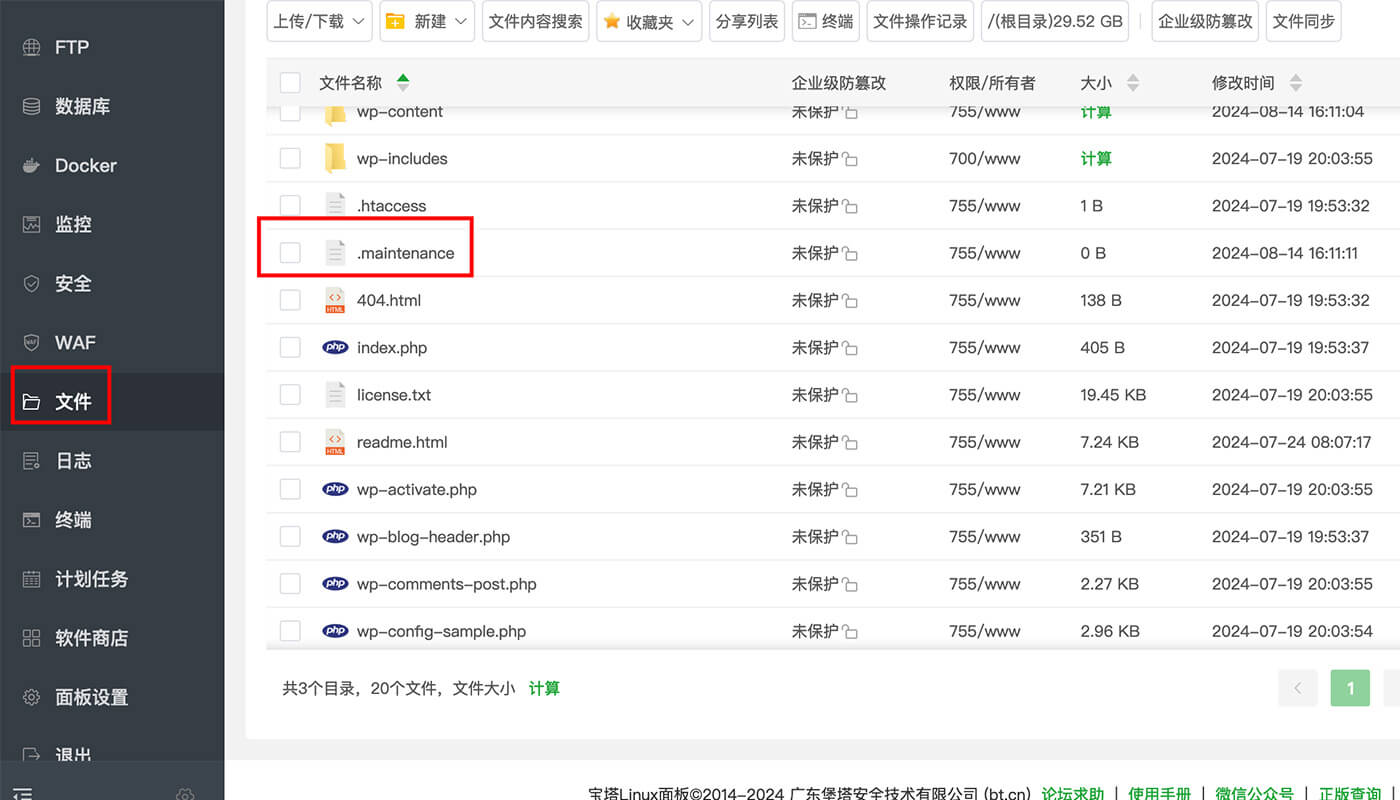Click the lock icon in the index.php row
The width and height of the screenshot is (1400, 800).
(850, 348)
